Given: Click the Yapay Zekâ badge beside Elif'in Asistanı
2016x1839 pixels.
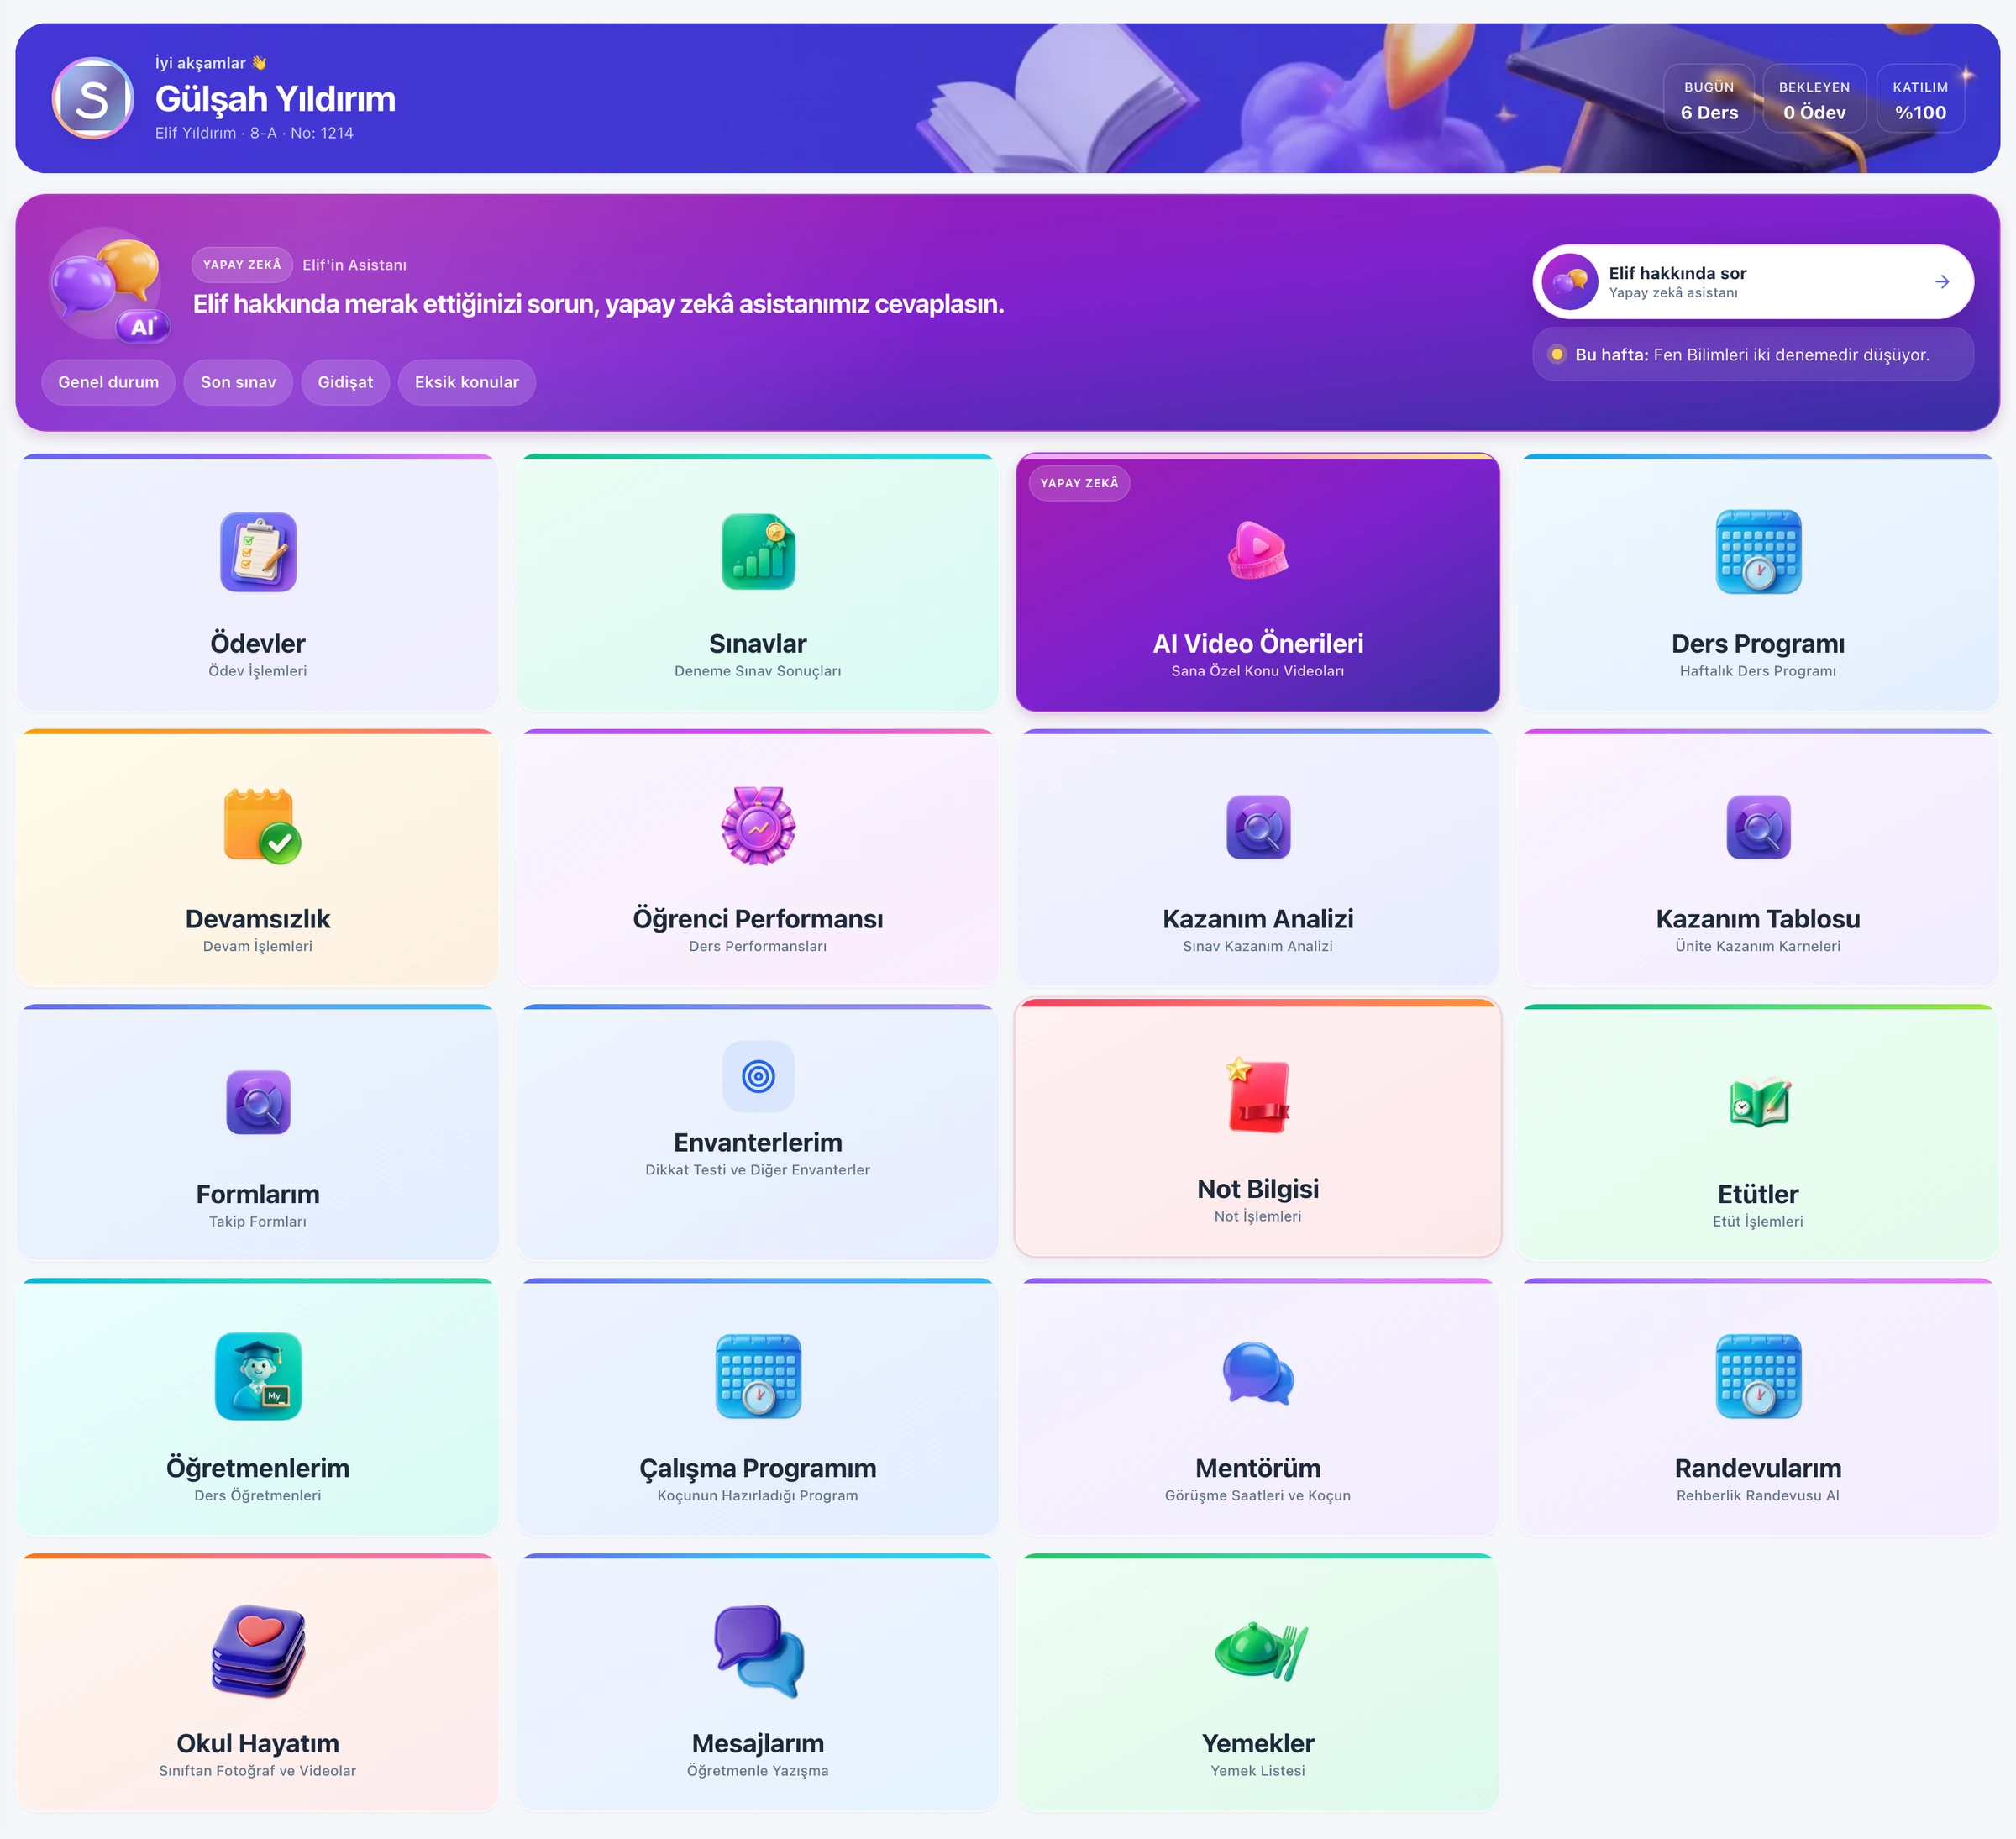Looking at the screenshot, I should 242,265.
